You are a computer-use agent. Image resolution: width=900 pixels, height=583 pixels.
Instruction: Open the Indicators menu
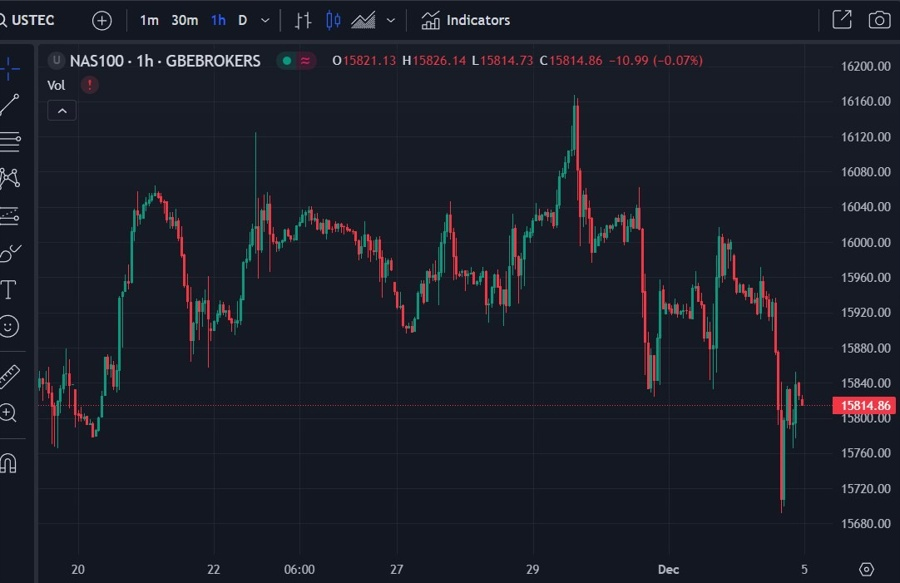pos(465,21)
